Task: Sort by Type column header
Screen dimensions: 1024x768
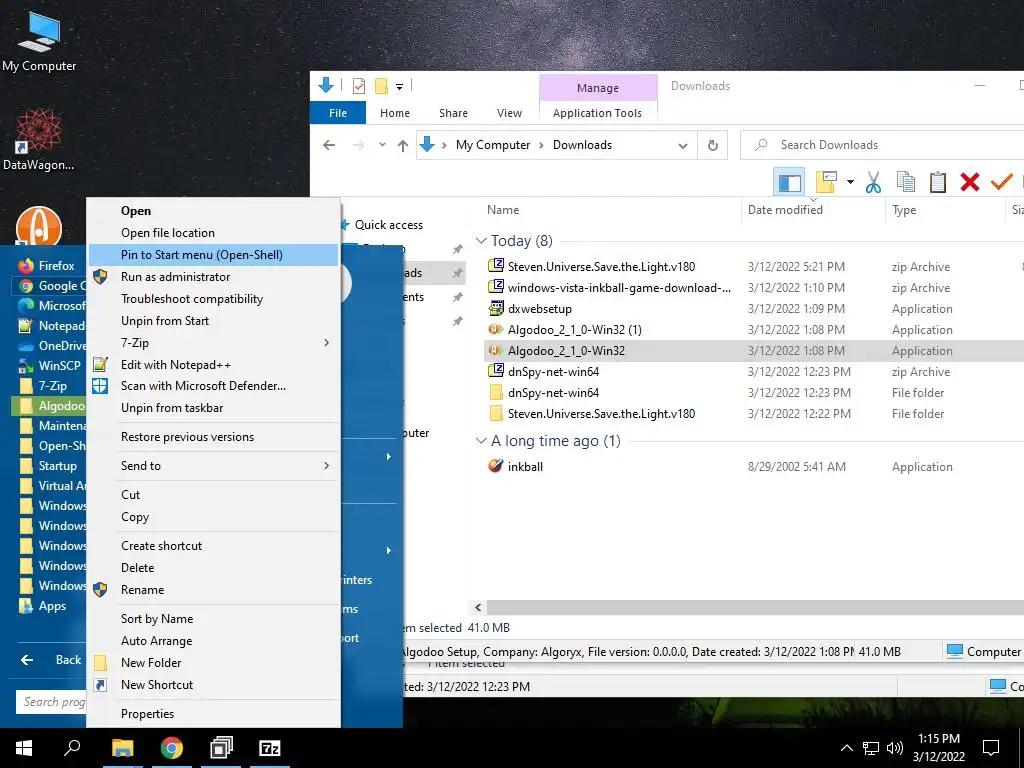Action: pyautogui.click(x=904, y=210)
